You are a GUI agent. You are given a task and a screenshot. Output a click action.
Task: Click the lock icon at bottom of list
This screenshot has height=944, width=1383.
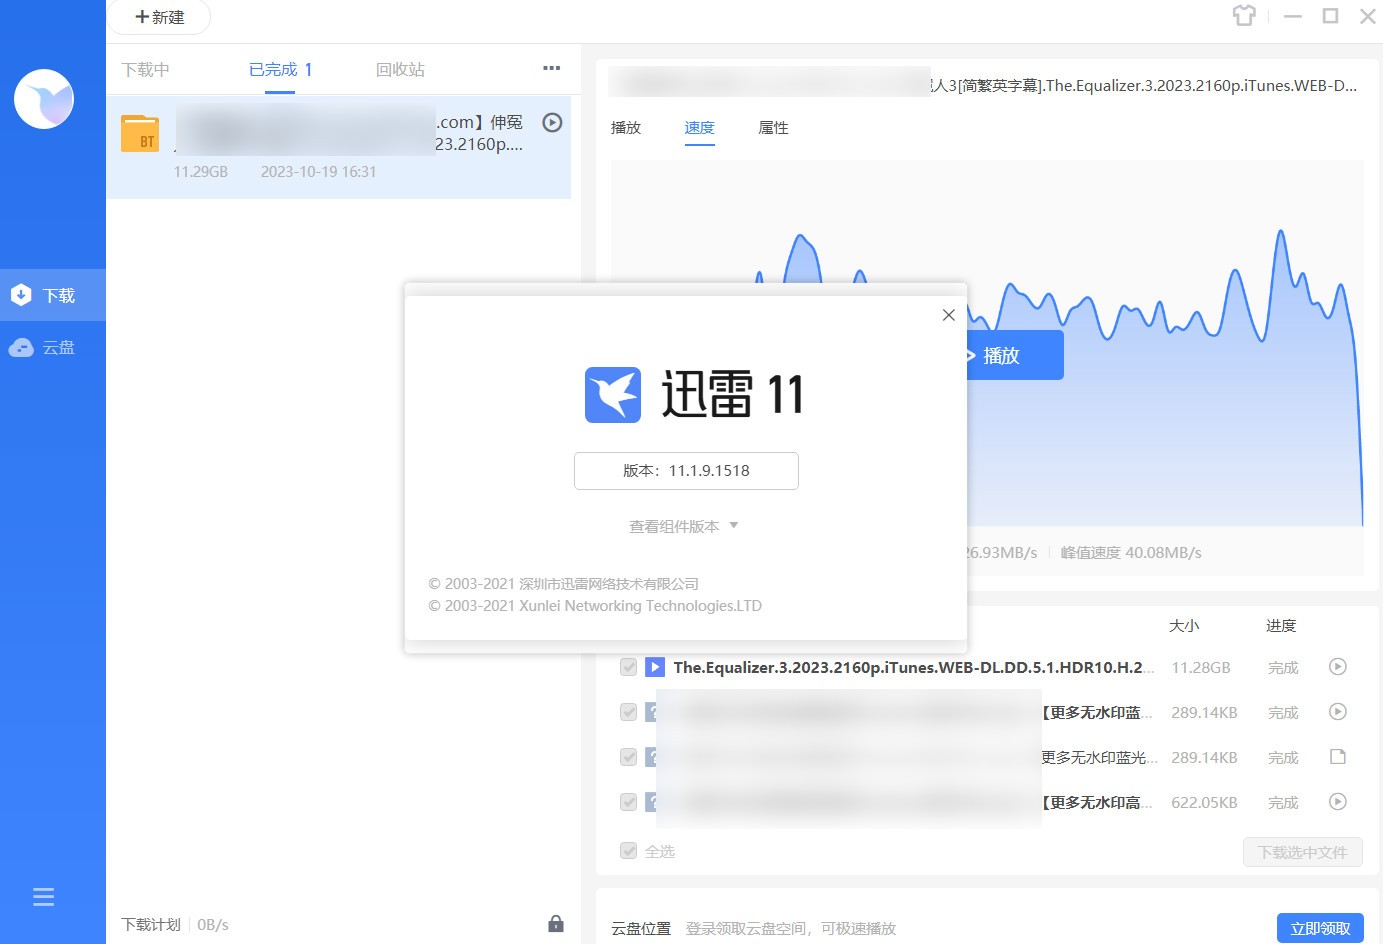[x=556, y=924]
